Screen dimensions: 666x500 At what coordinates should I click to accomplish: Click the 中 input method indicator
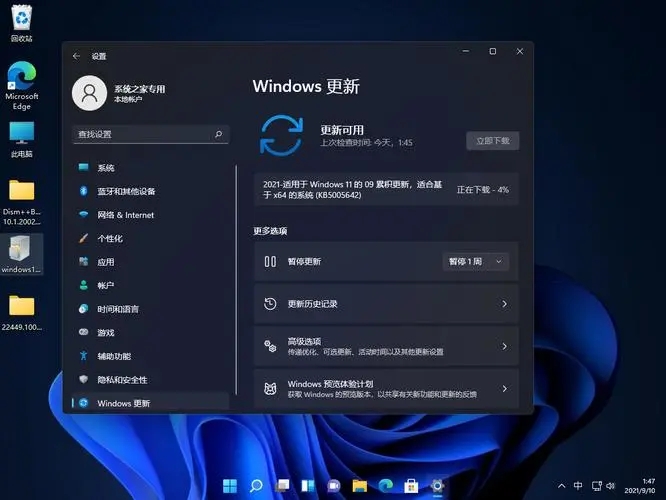click(x=578, y=485)
